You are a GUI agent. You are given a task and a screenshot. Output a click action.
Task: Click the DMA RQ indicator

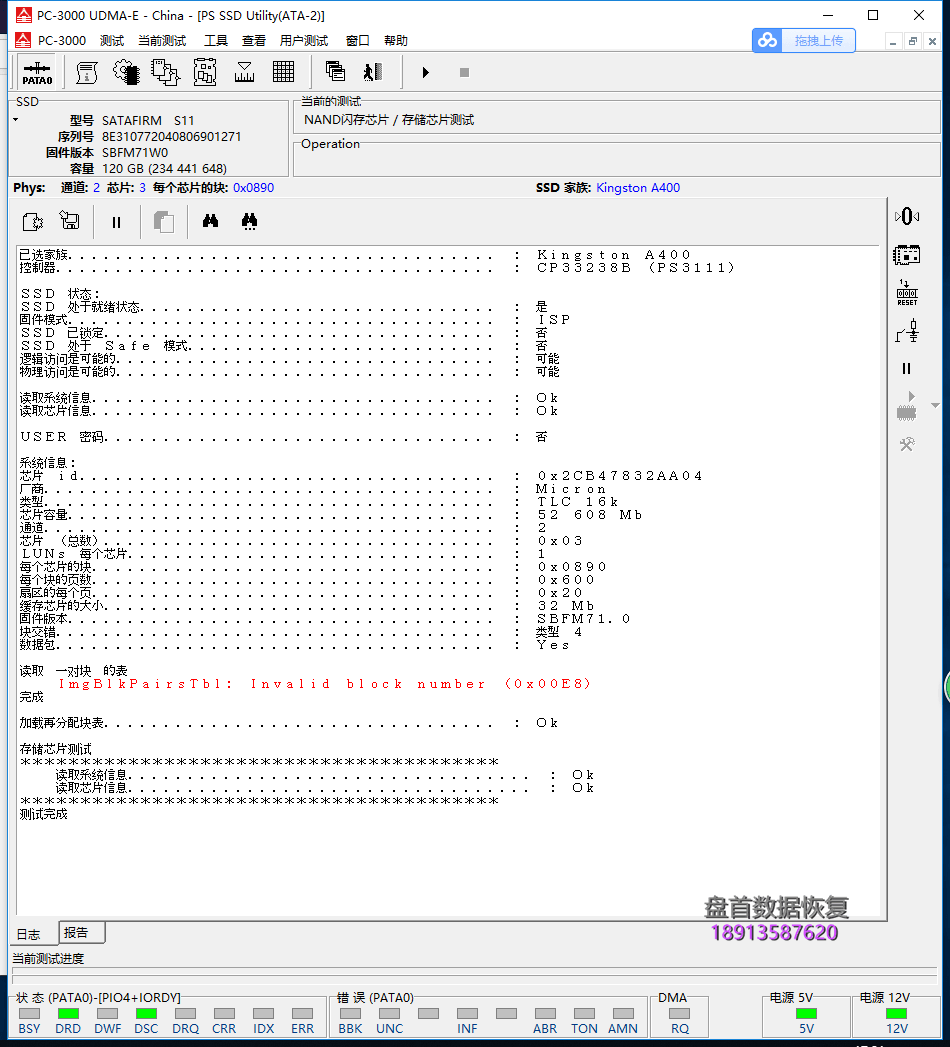point(680,1014)
